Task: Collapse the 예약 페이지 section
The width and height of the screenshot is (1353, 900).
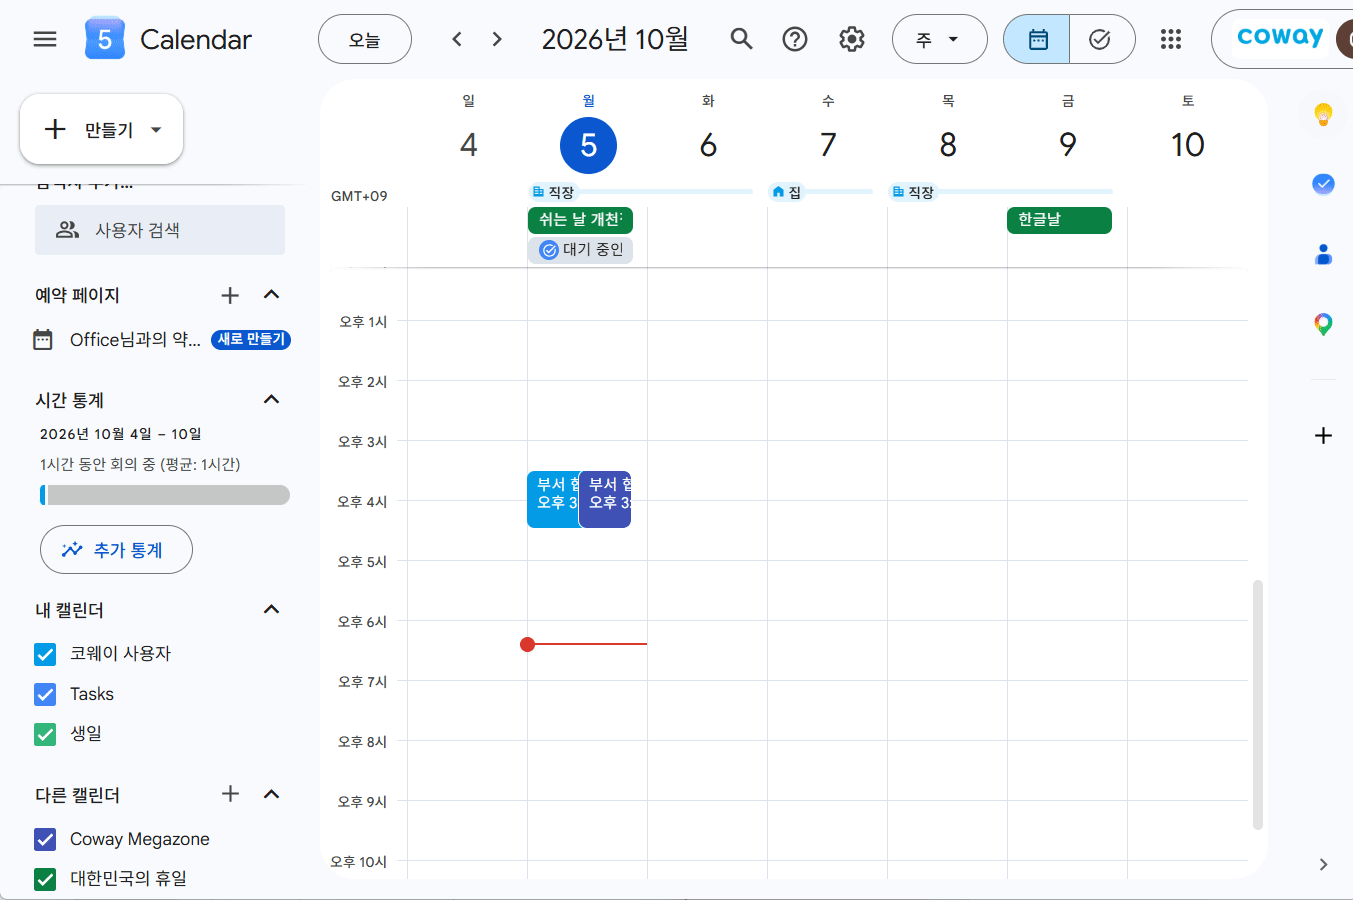Action: pos(271,295)
